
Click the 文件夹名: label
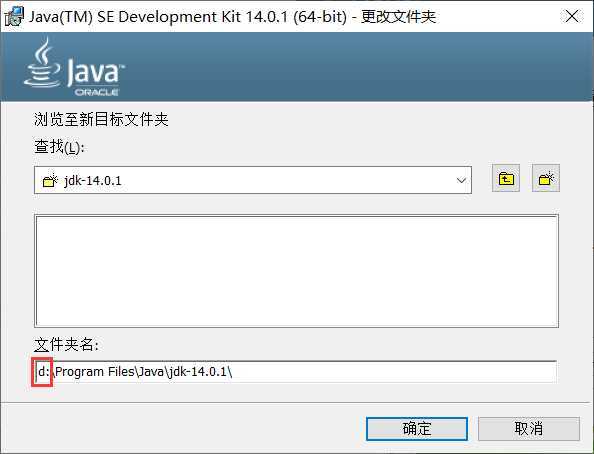[66, 344]
